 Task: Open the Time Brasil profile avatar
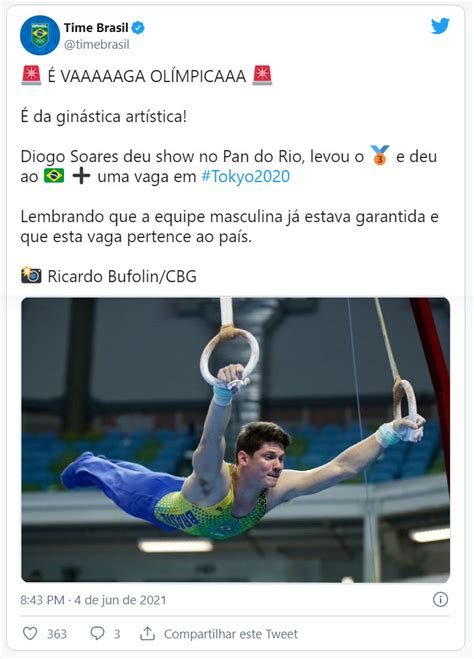[40, 35]
